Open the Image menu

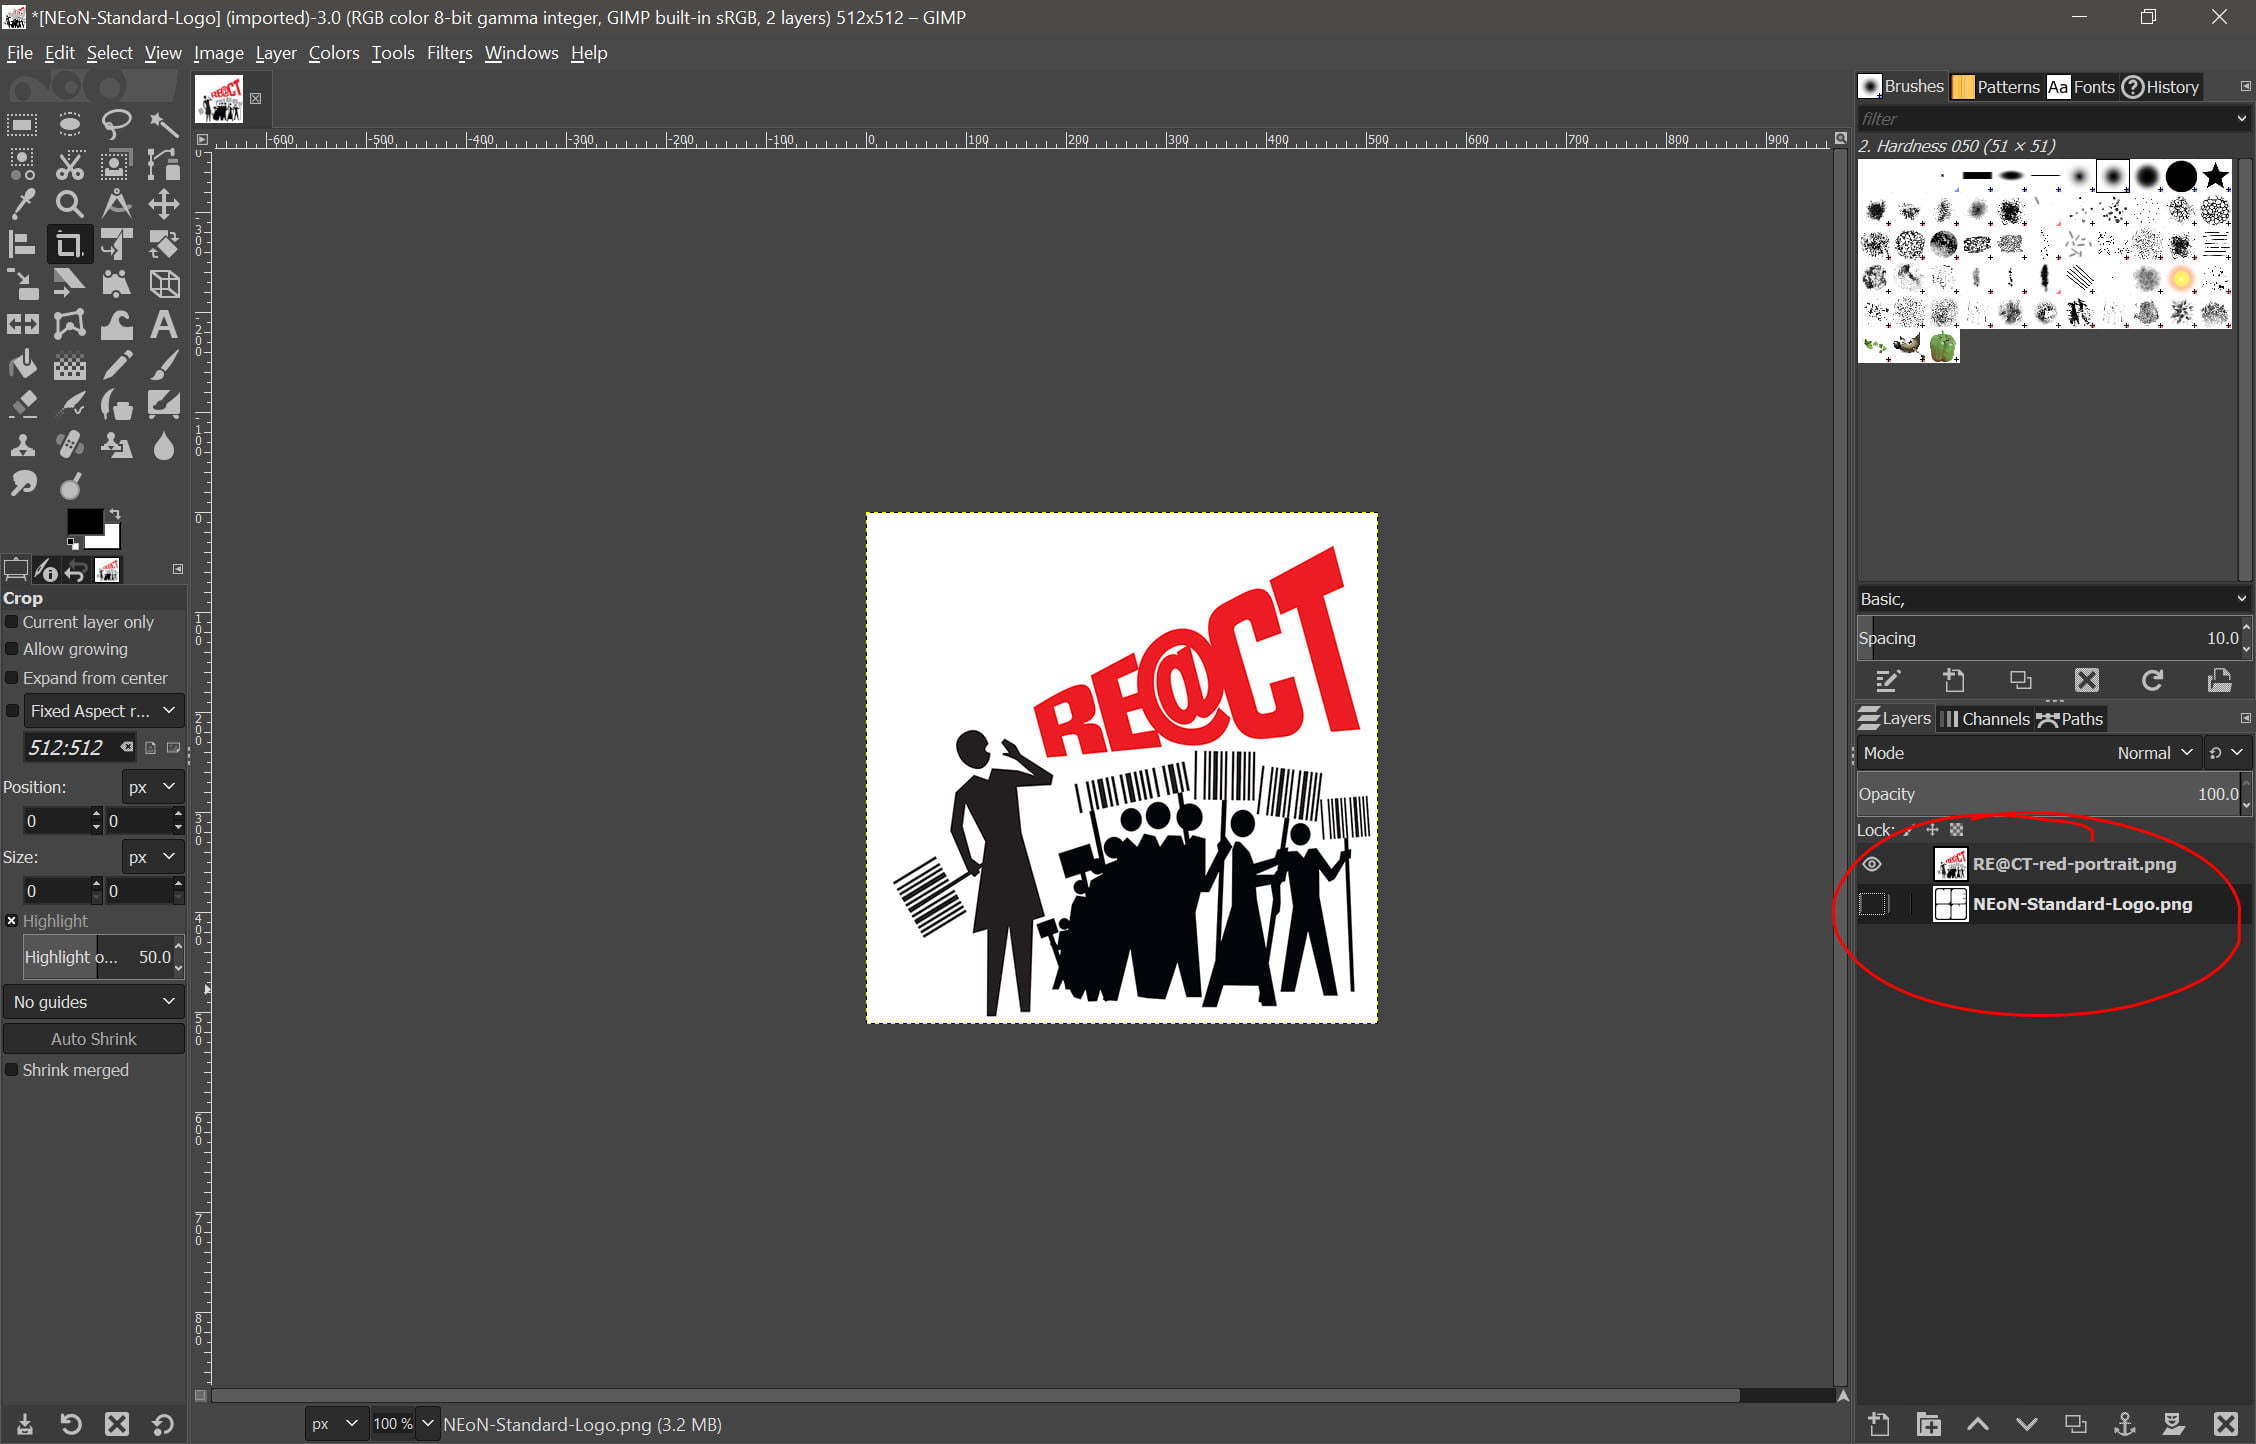click(x=218, y=53)
